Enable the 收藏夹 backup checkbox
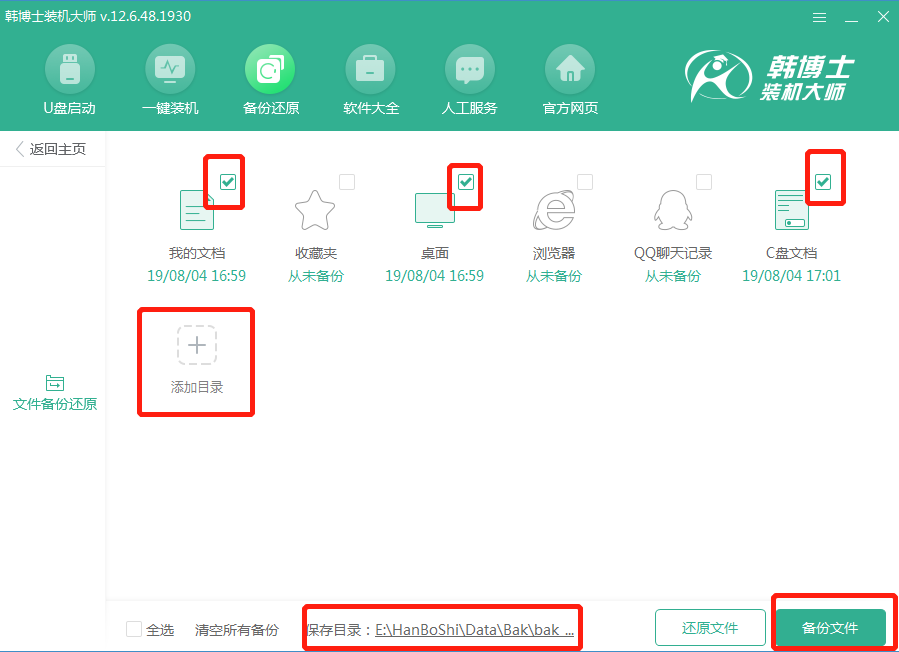 click(x=347, y=181)
